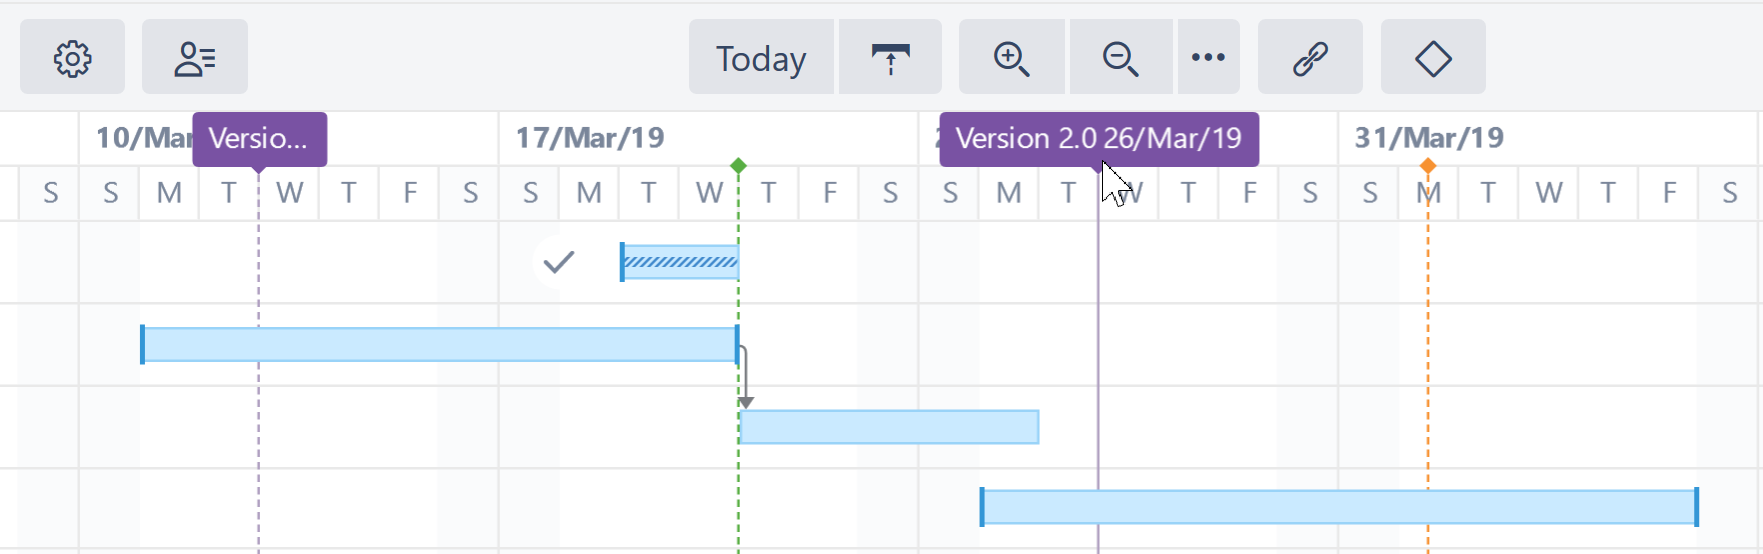
Task: Zoom out on the timeline
Action: coord(1120,58)
